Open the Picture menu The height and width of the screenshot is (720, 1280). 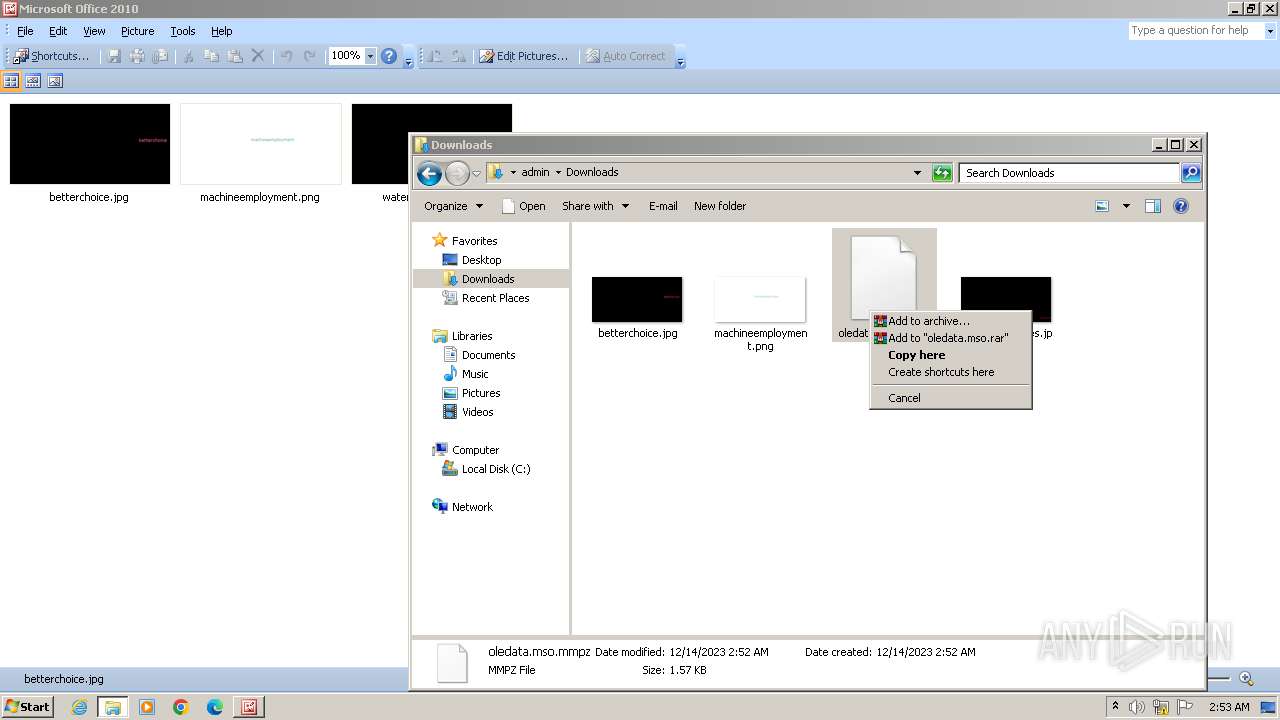click(137, 31)
